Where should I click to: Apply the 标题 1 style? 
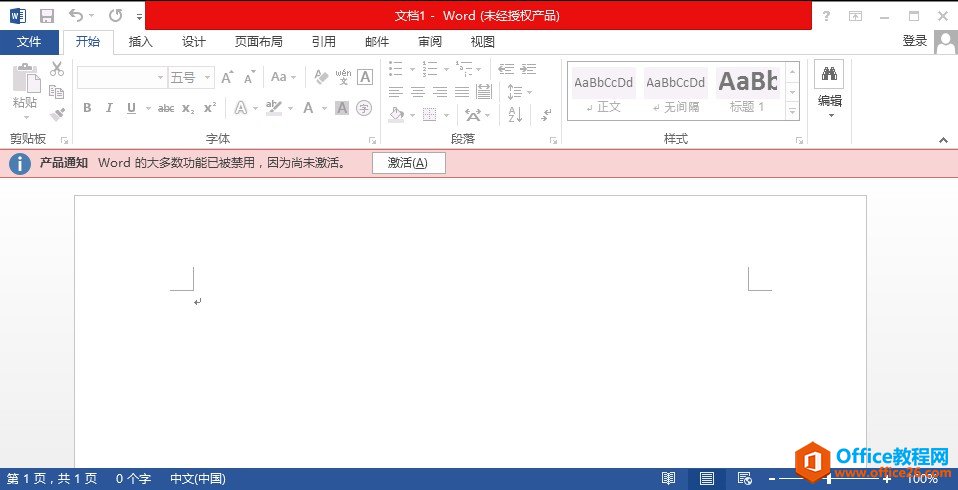(x=748, y=92)
